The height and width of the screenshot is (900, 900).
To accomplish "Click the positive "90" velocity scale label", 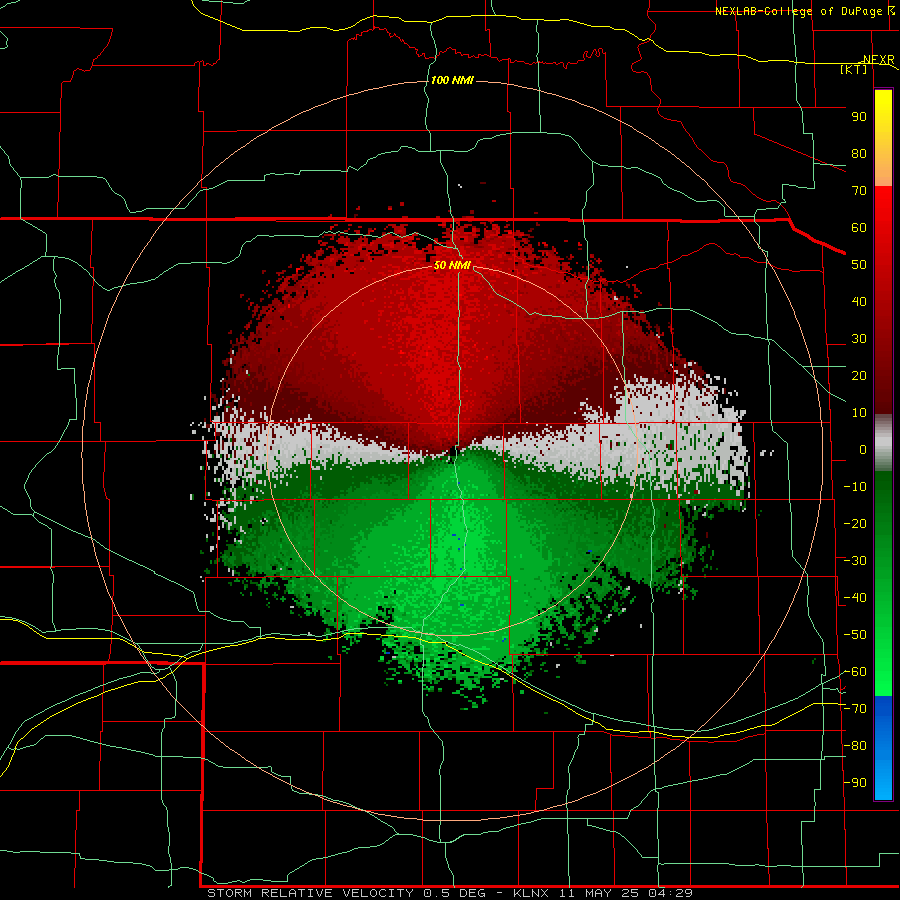I will (859, 117).
